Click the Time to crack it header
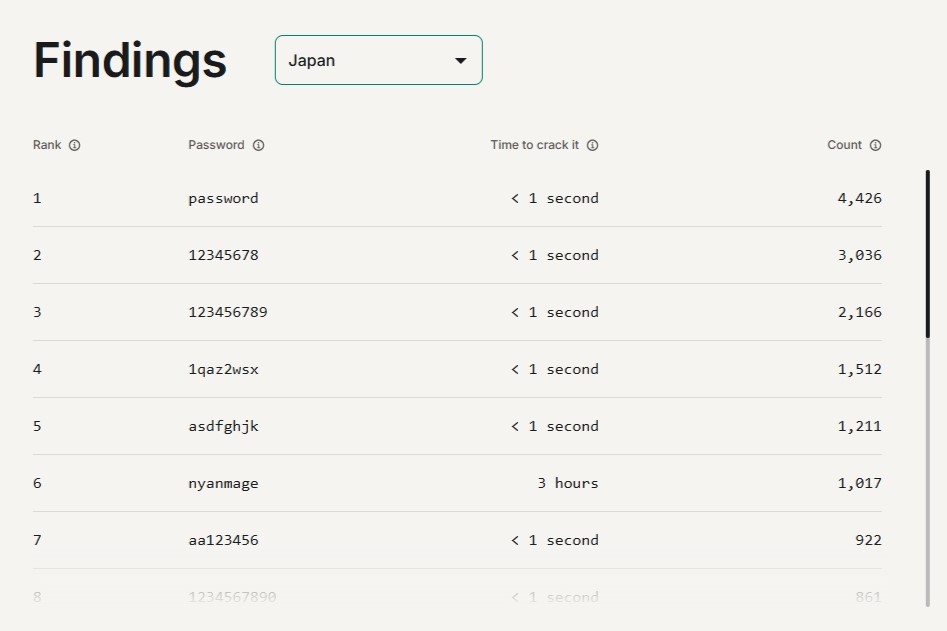947x631 pixels. [x=534, y=145]
